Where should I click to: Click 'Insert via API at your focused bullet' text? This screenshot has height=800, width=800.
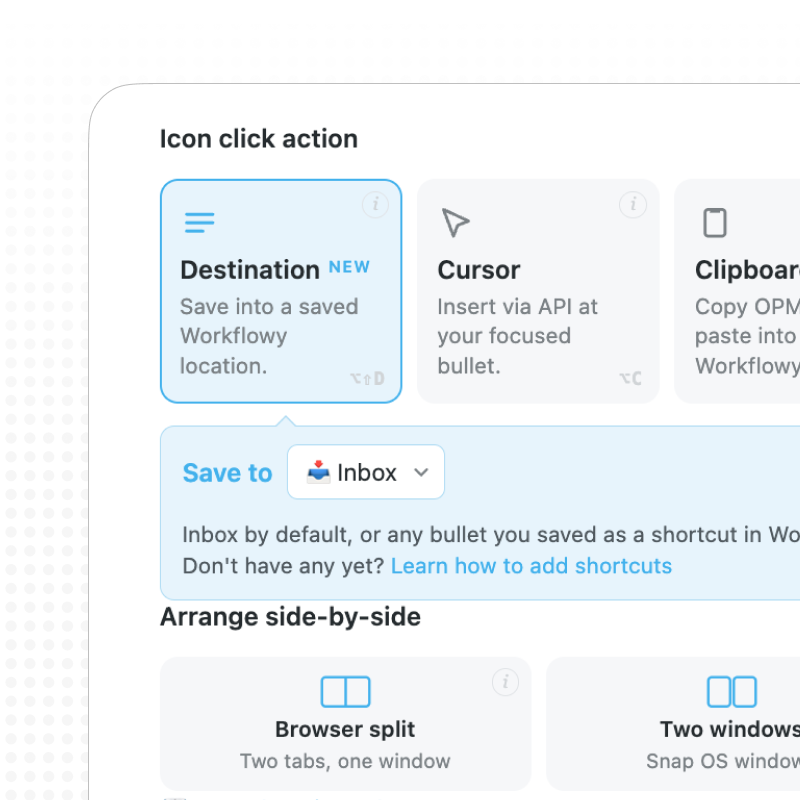[x=517, y=336]
